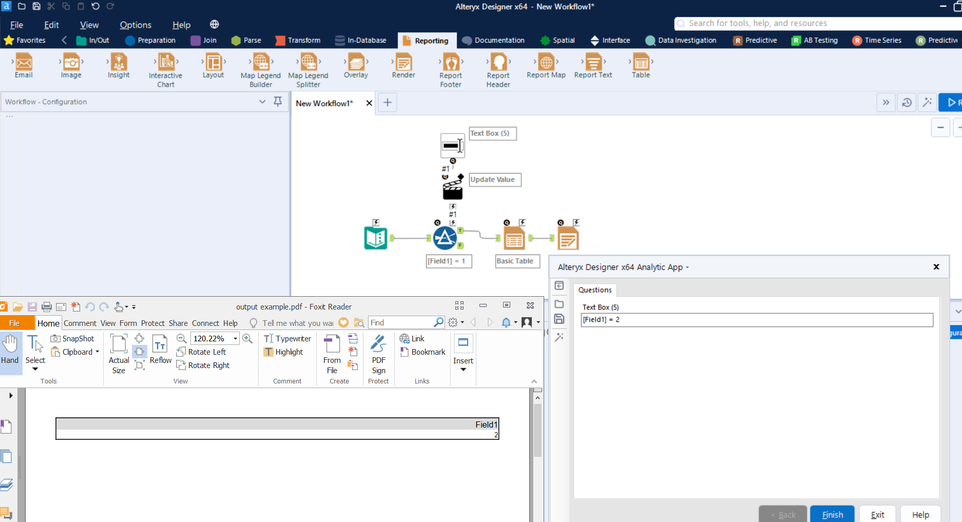The width and height of the screenshot is (962, 522).
Task: Add a new workflow tab with plus
Action: (387, 102)
